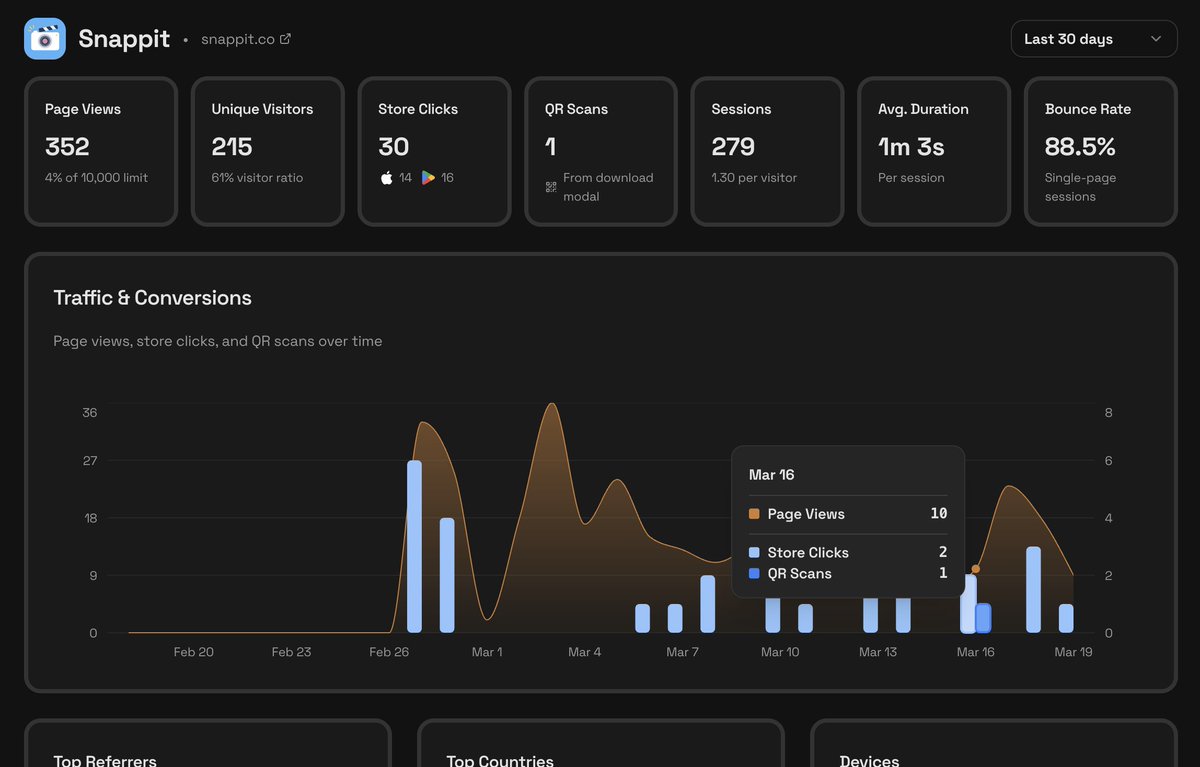Click the Page Views value 352
1200x767 pixels.
(67, 146)
